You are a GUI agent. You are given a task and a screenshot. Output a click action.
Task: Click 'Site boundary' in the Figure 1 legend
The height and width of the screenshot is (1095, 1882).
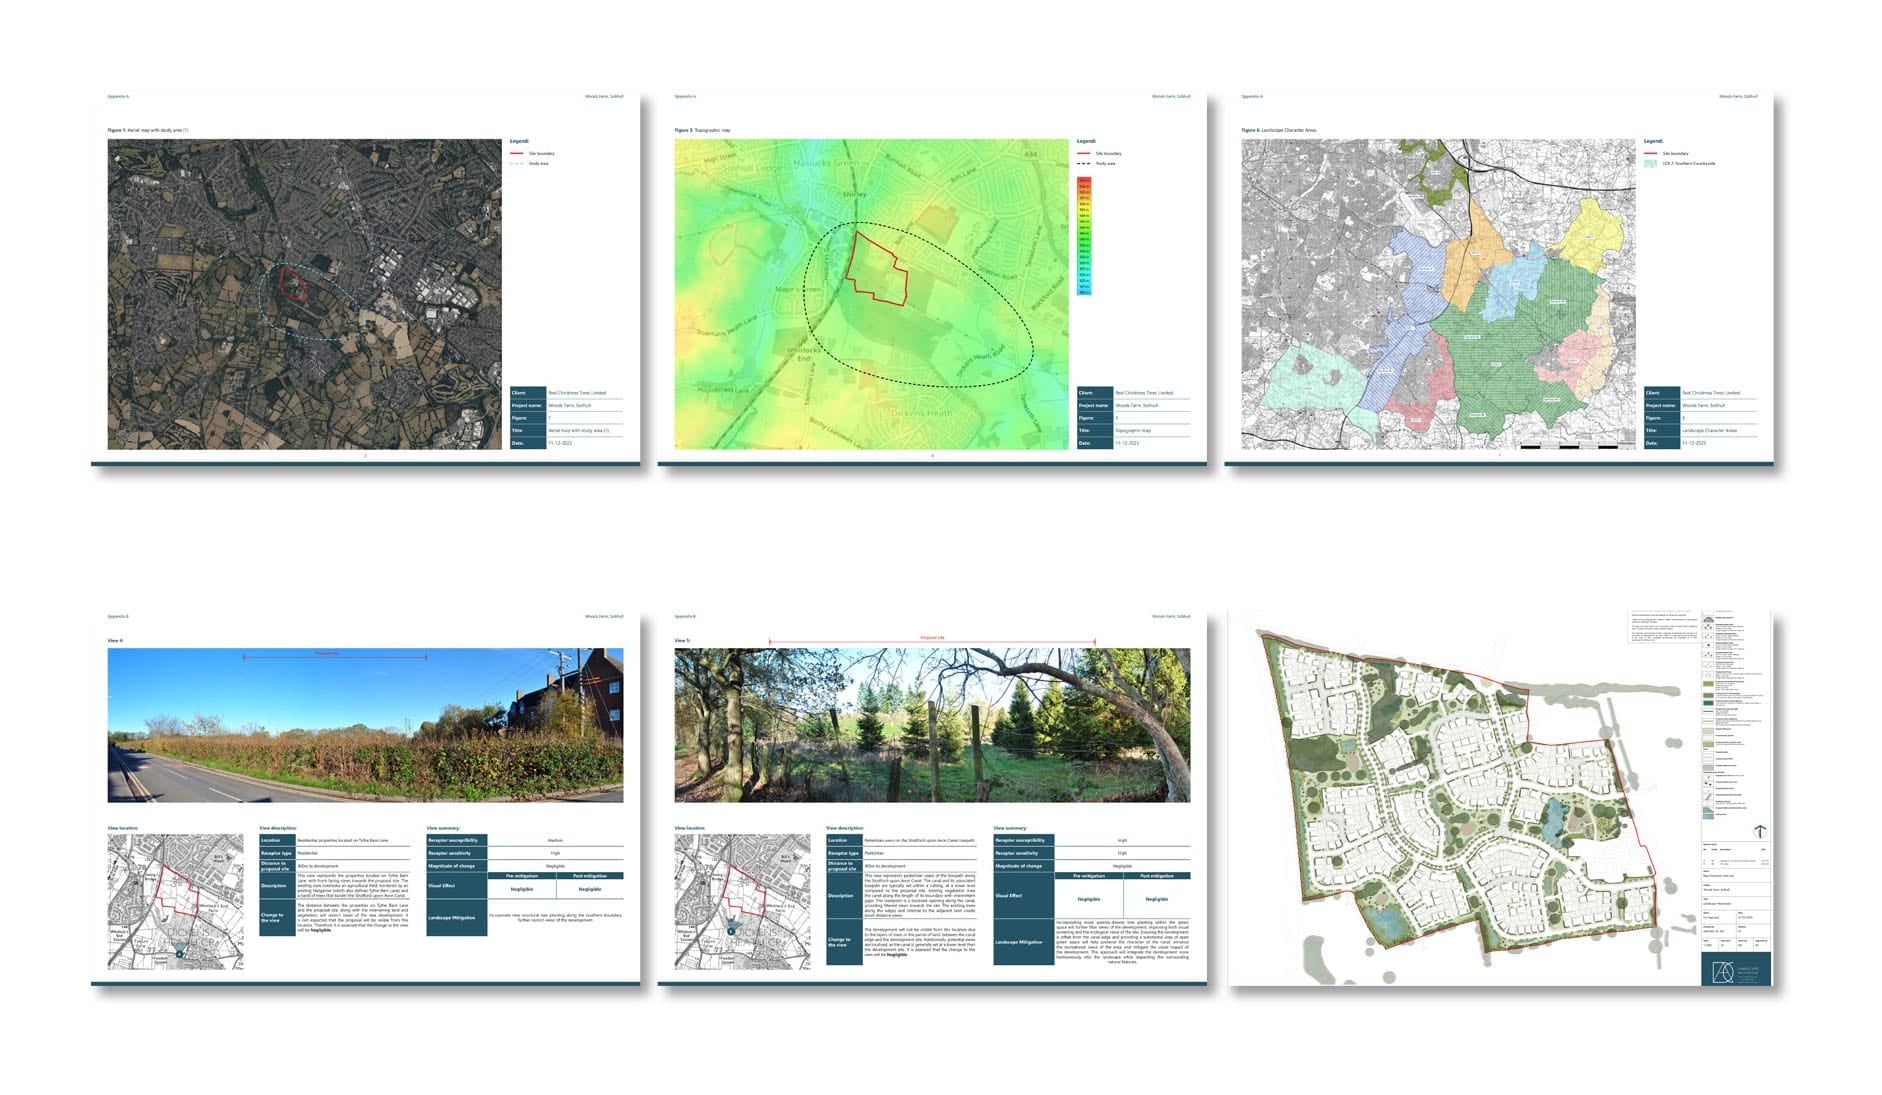tap(541, 154)
